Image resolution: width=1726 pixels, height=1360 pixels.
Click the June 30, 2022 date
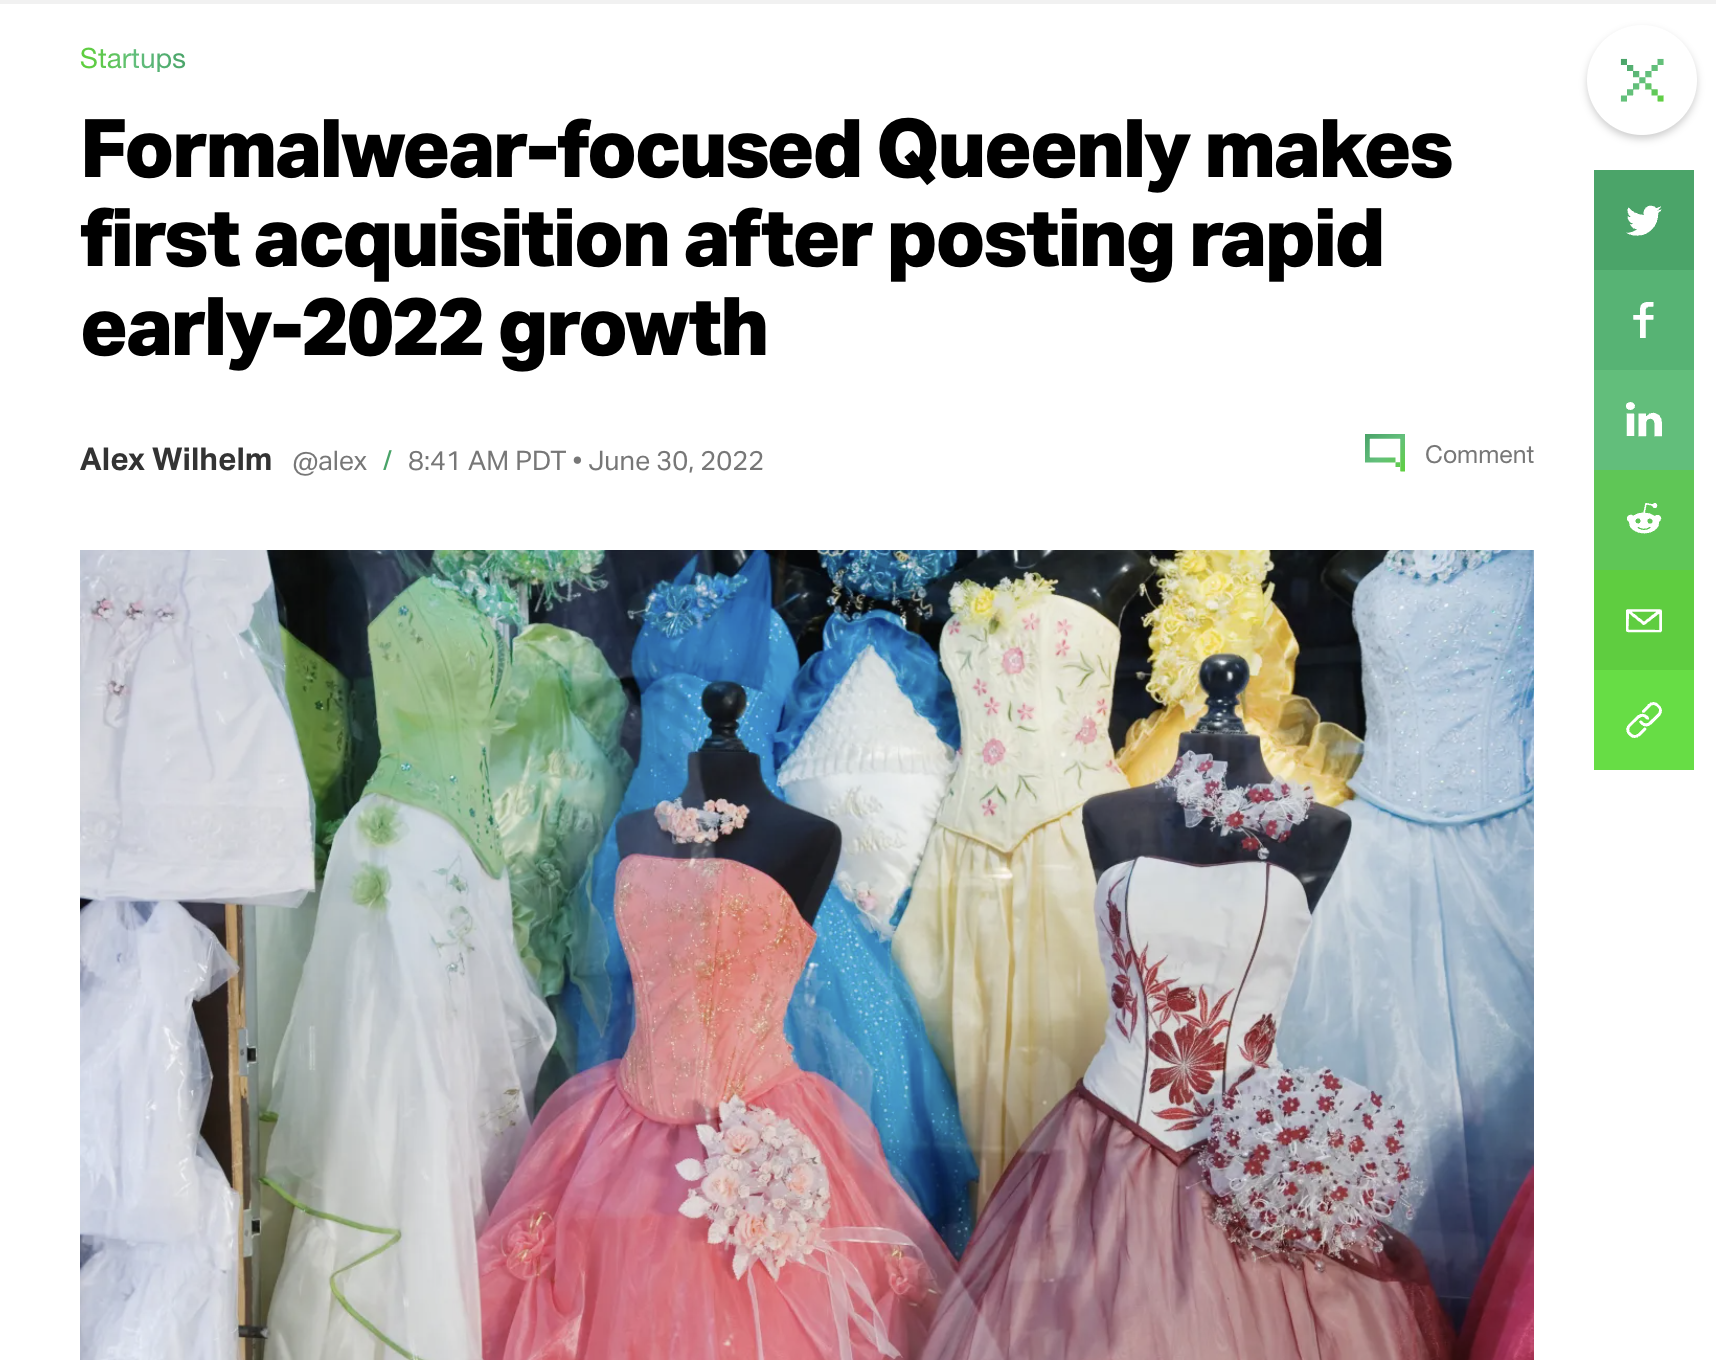[x=676, y=461]
